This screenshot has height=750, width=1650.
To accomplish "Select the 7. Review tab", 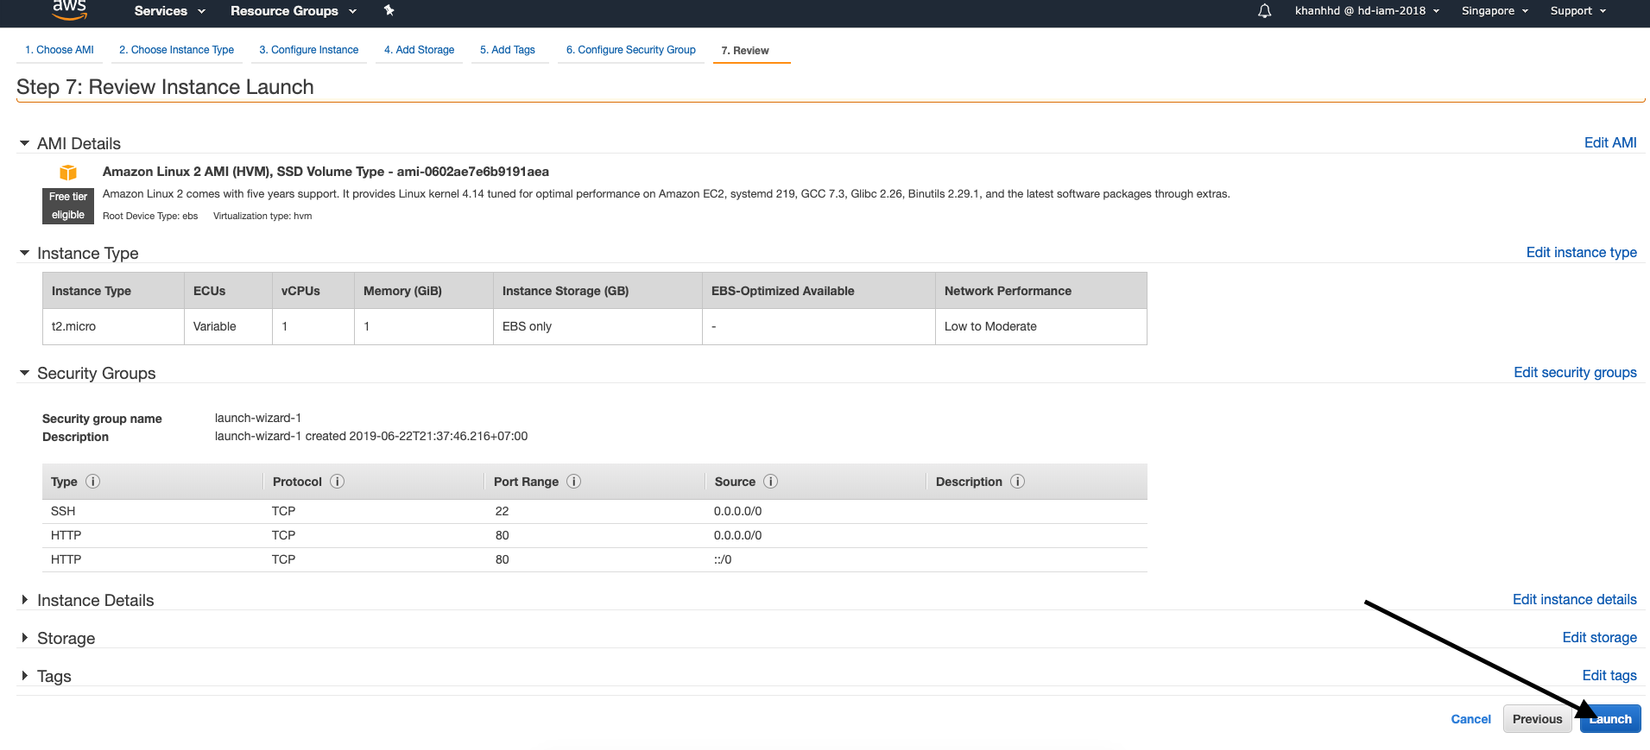I will (x=745, y=51).
